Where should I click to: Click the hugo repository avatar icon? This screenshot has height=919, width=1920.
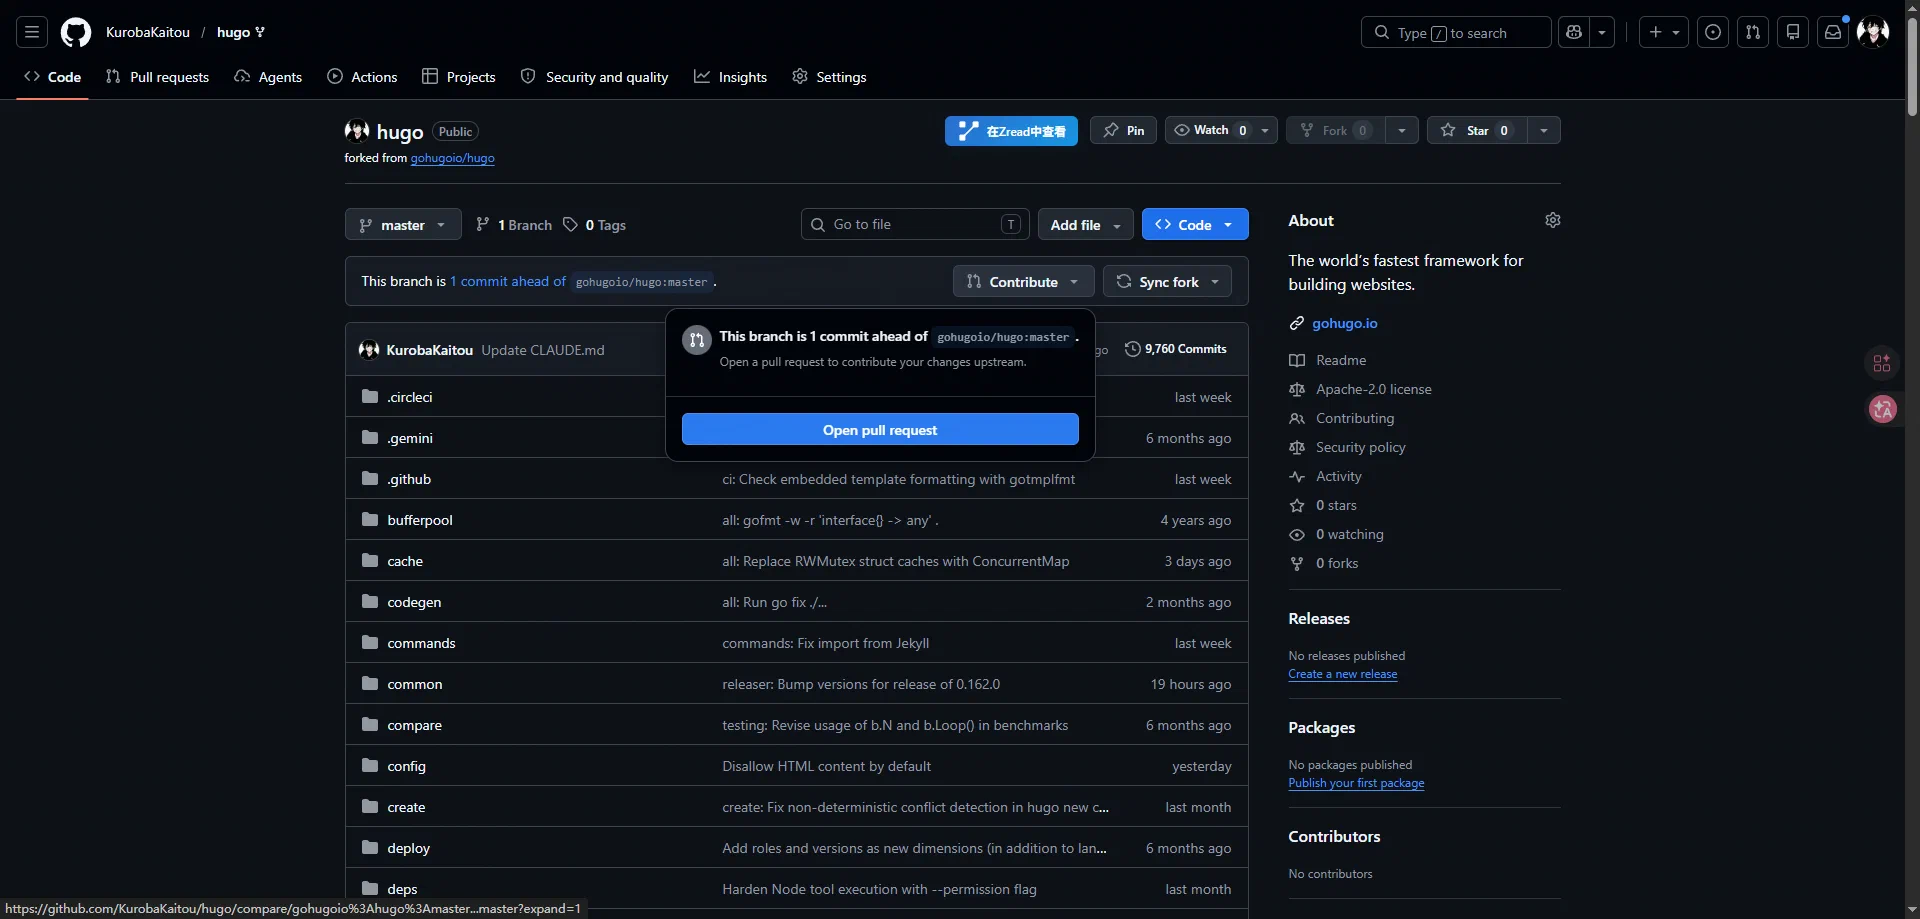(x=357, y=131)
